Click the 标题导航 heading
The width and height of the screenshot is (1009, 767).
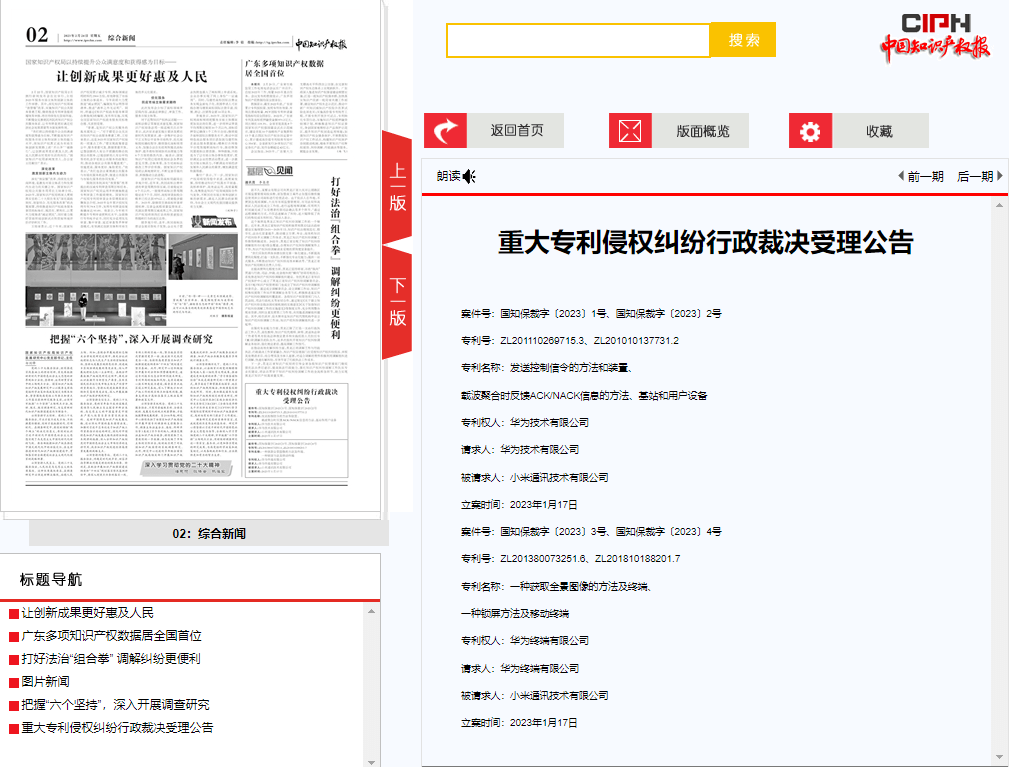51,580
